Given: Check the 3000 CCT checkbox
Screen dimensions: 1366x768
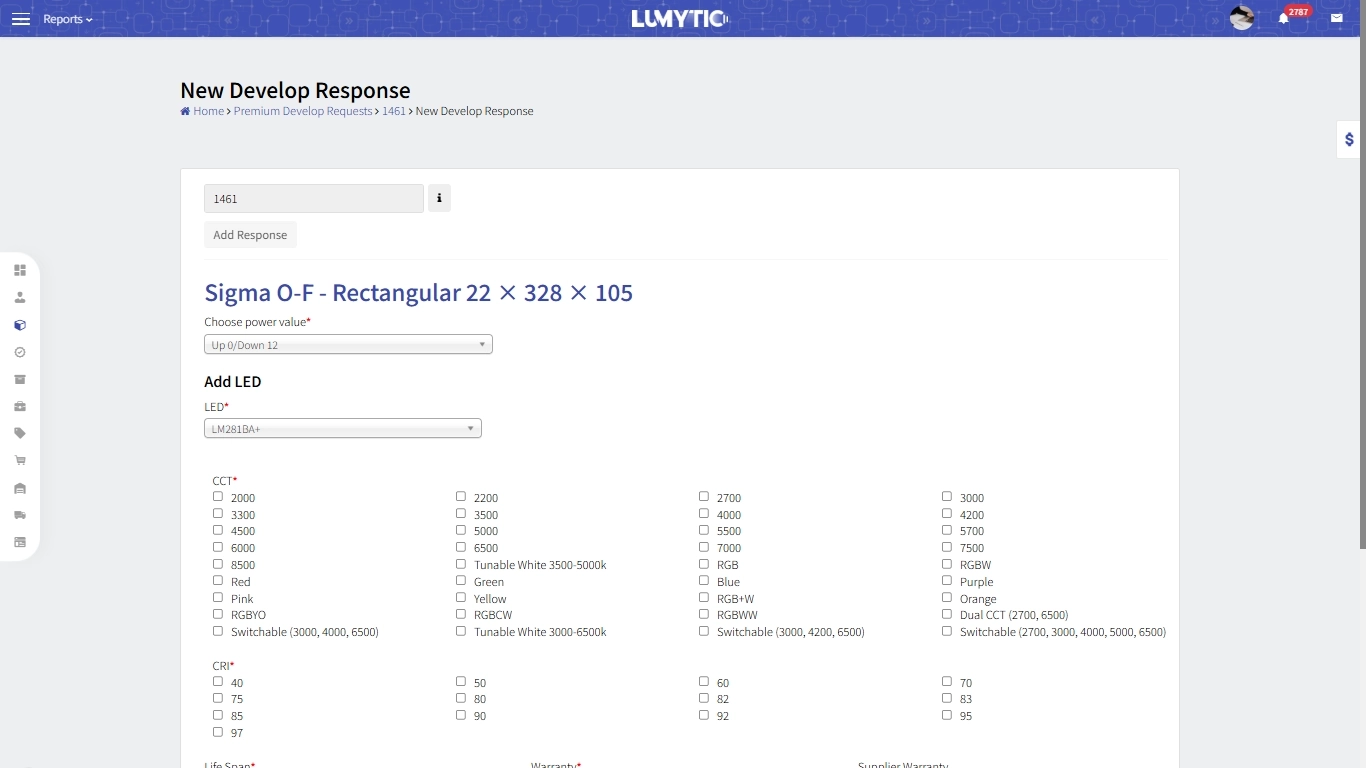Looking at the screenshot, I should point(947,497).
